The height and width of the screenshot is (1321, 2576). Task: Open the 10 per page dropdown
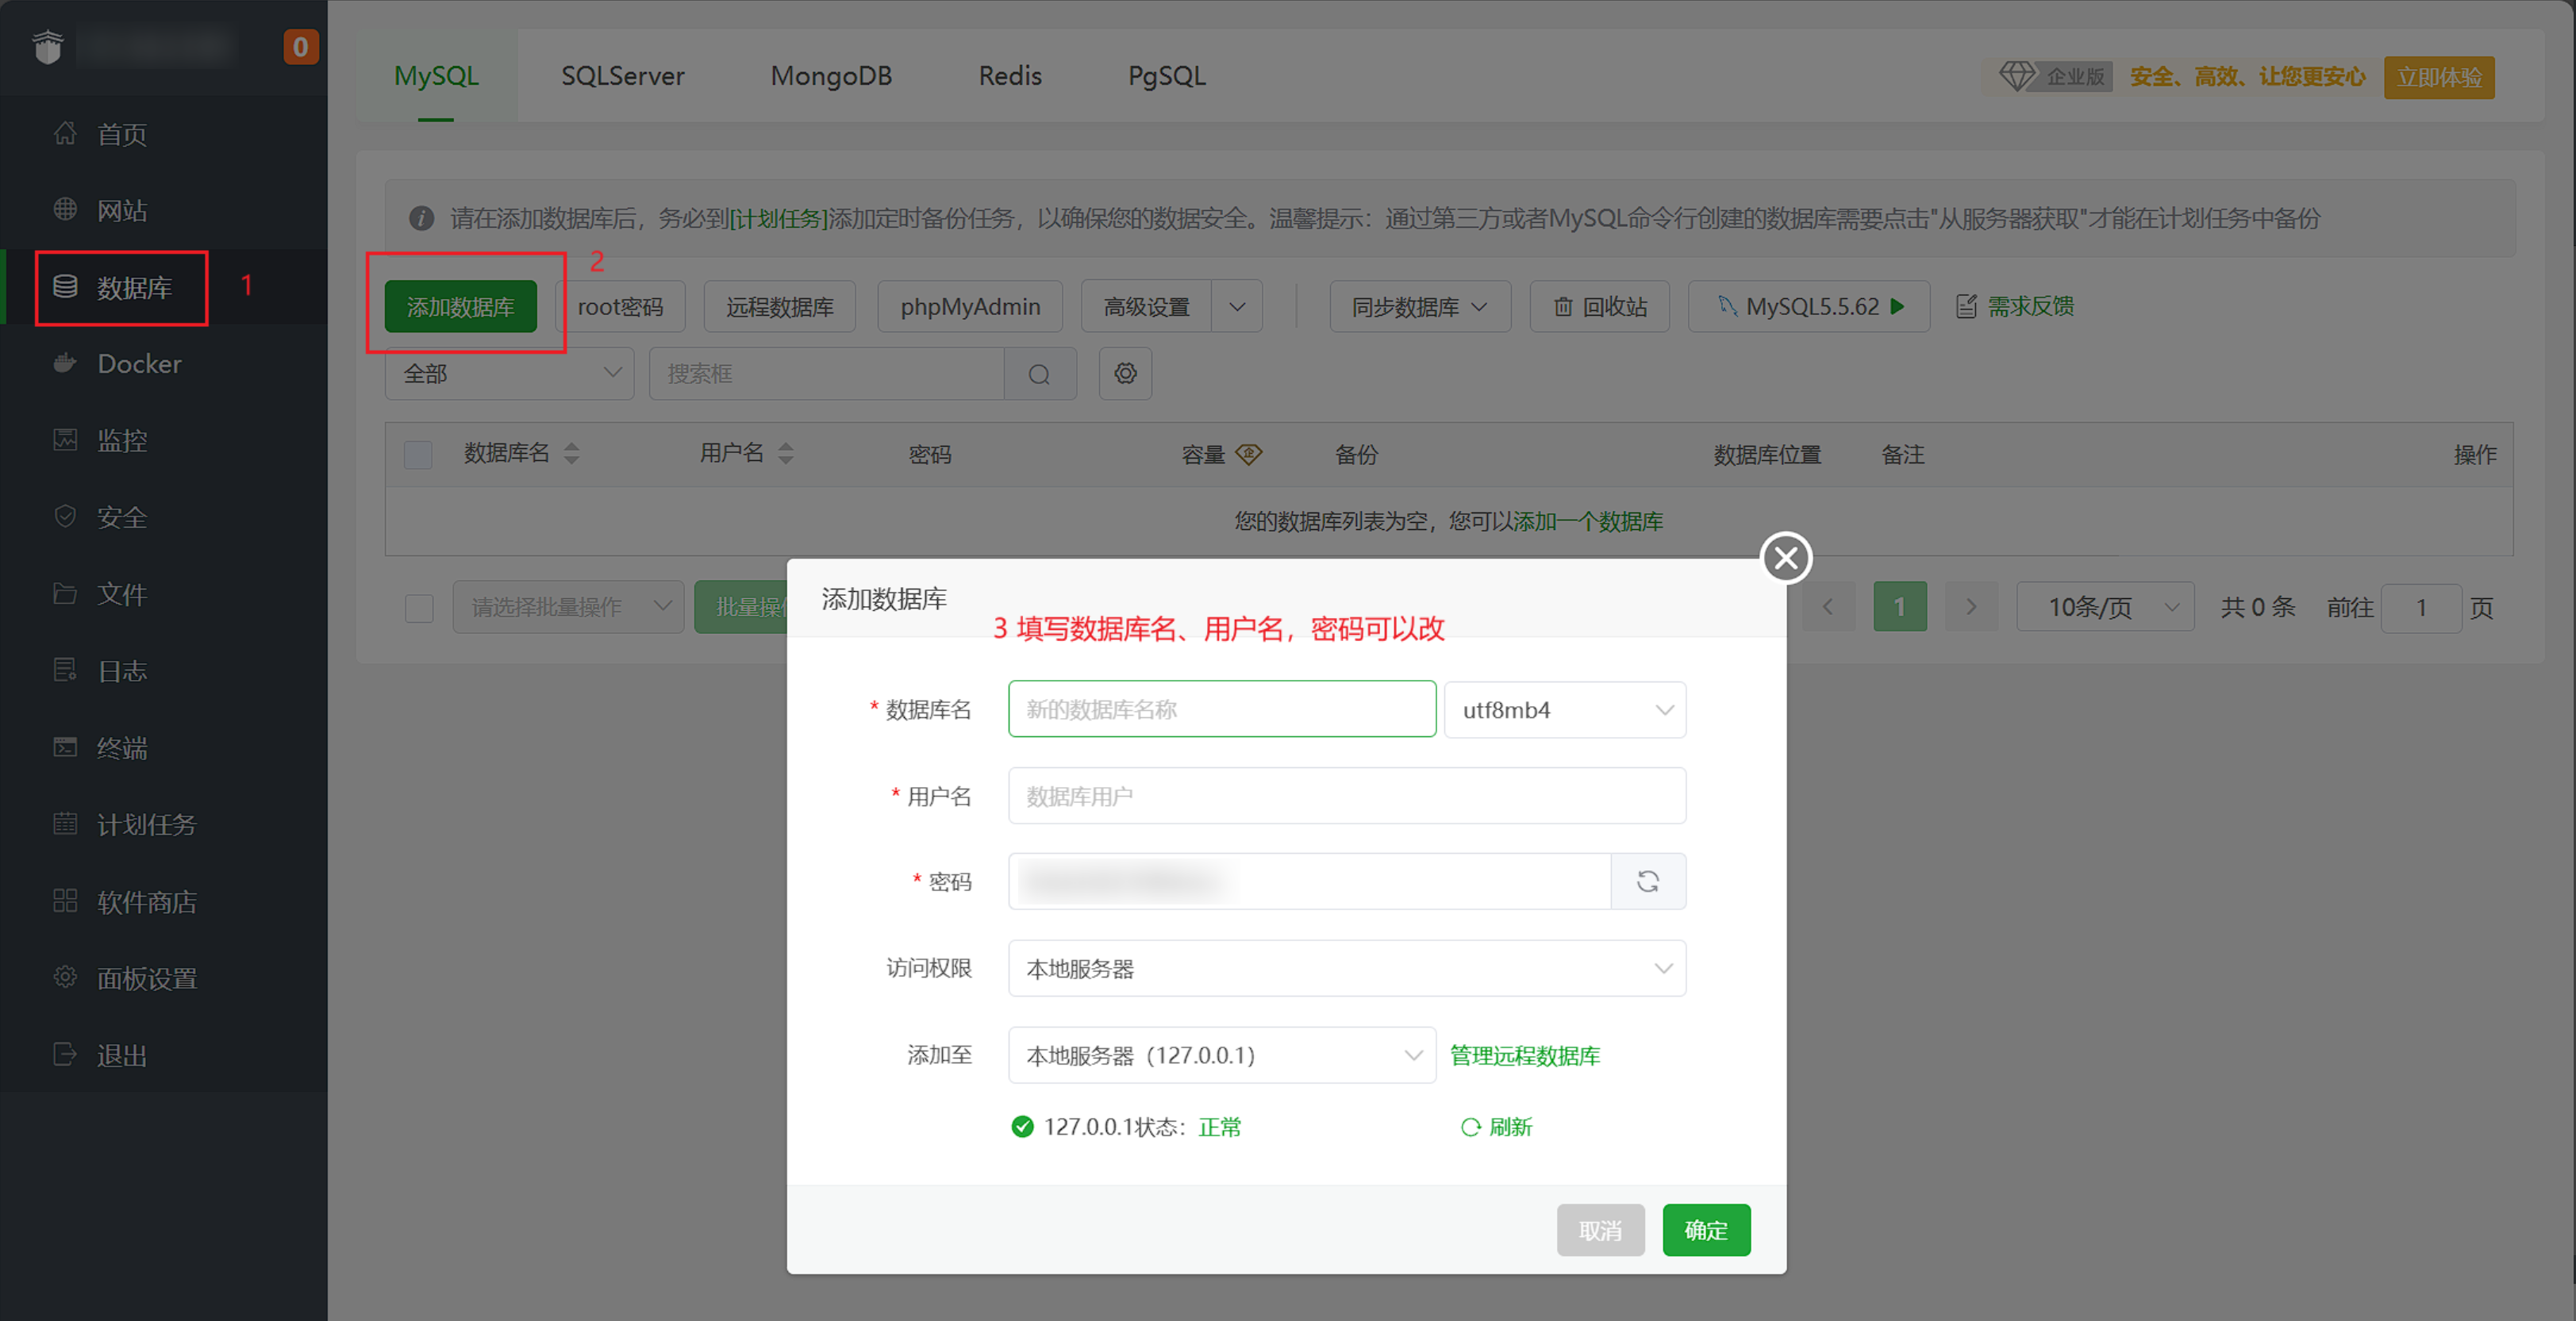(2104, 607)
